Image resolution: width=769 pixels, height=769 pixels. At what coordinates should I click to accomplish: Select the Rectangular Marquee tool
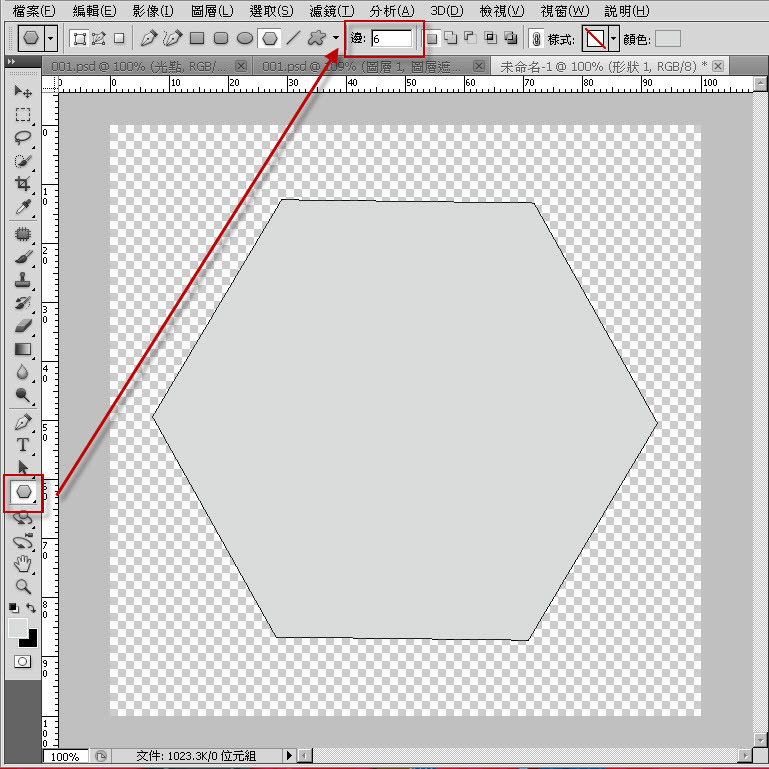point(23,115)
